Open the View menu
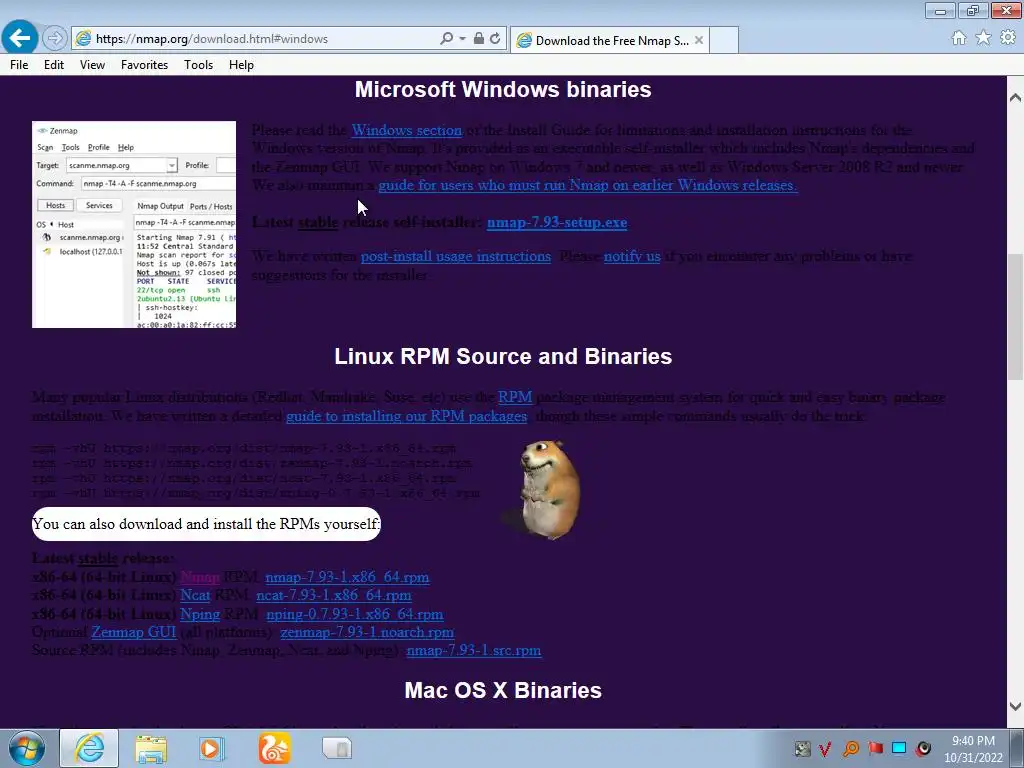The width and height of the screenshot is (1024, 768). click(92, 65)
